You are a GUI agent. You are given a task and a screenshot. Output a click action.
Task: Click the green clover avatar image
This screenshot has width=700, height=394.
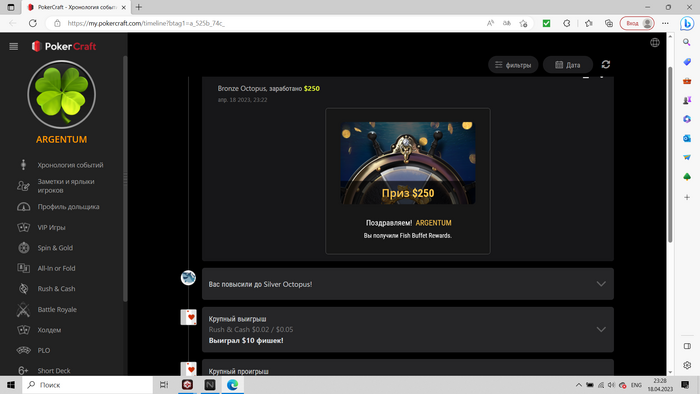[x=62, y=95]
